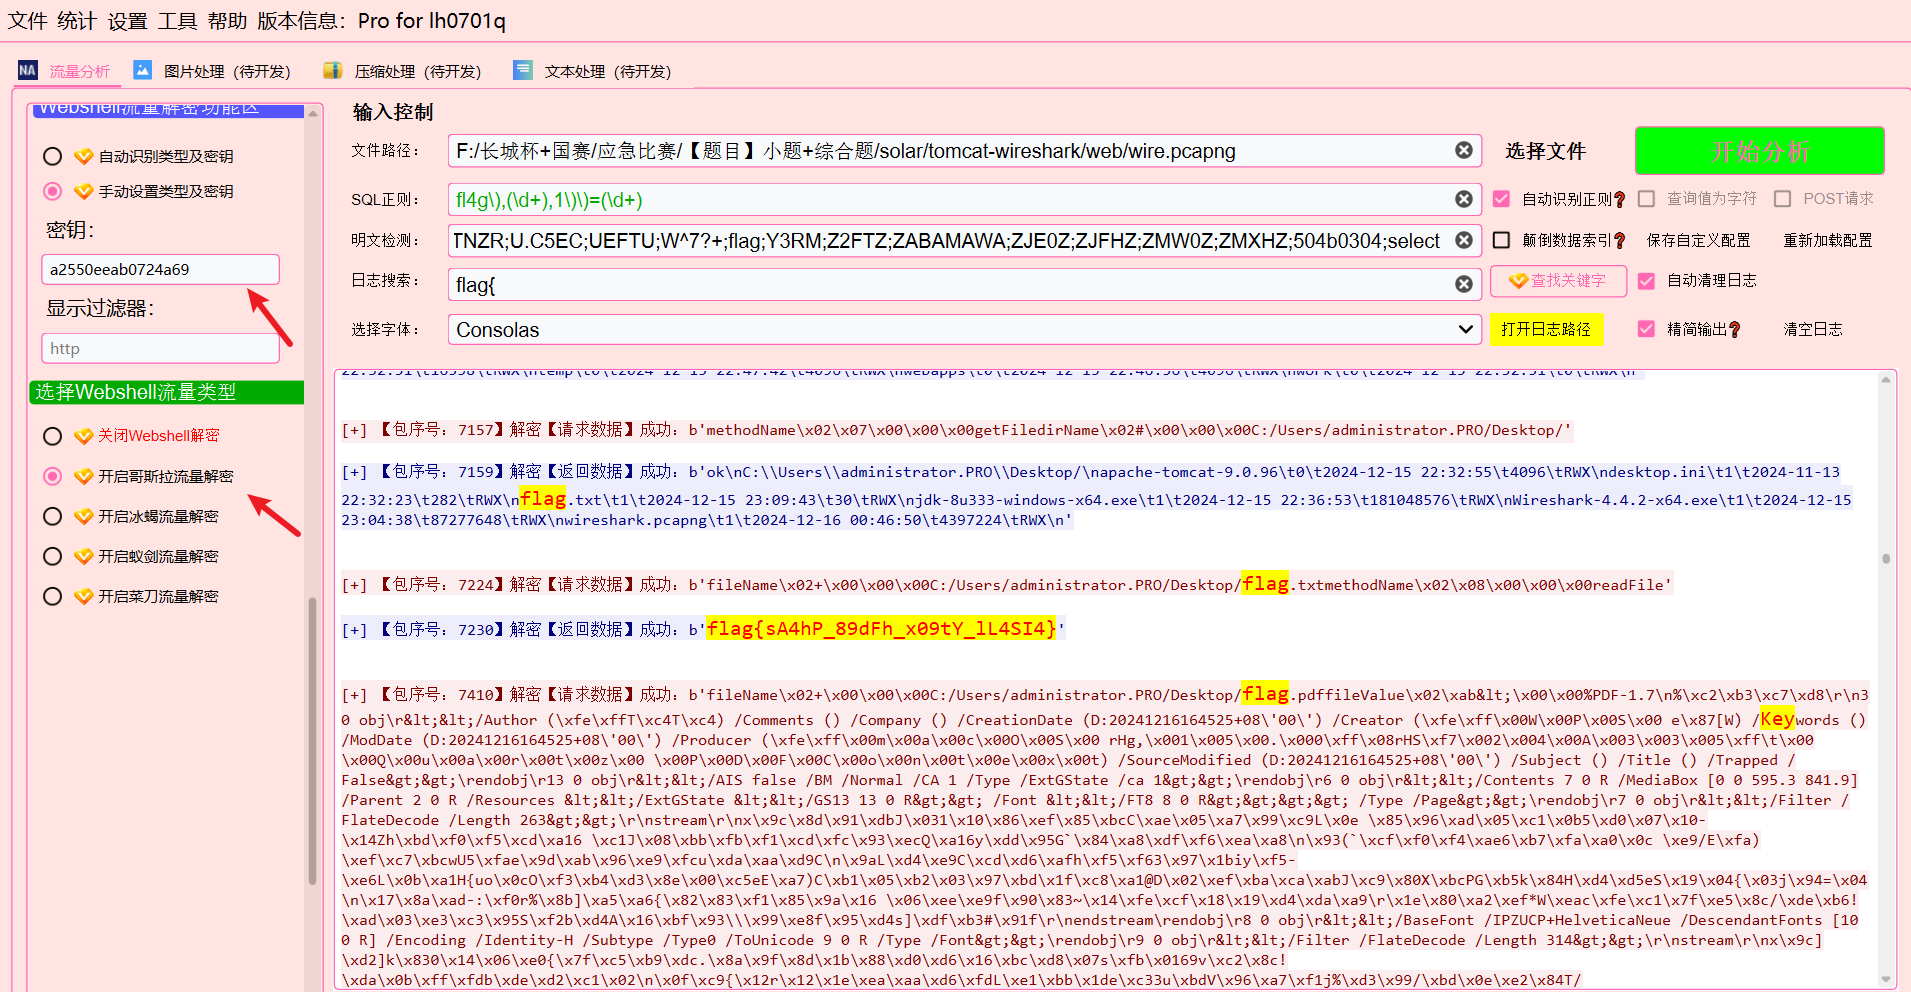The image size is (1911, 992).
Task: Click the 图片处理 tab image icon
Action: coord(143,70)
